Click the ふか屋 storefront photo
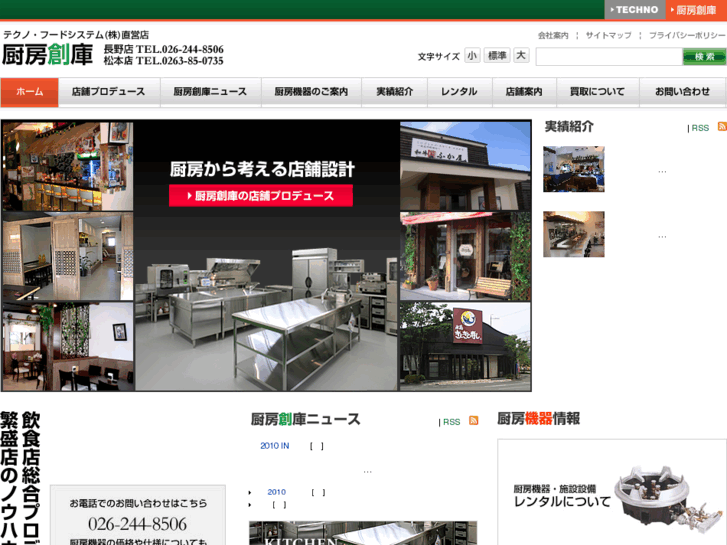Screen dimensions: 727x545 (x=466, y=166)
